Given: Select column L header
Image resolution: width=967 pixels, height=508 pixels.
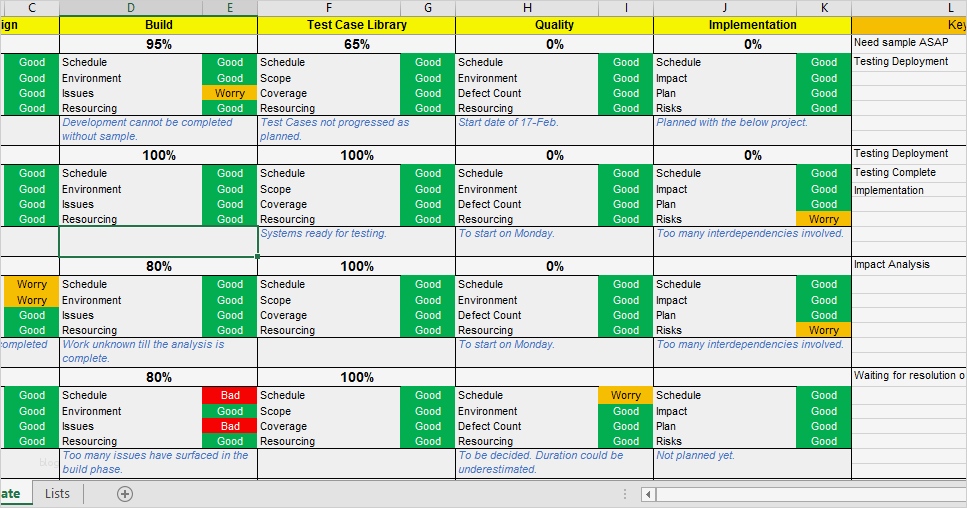Looking at the screenshot, I should point(910,8).
